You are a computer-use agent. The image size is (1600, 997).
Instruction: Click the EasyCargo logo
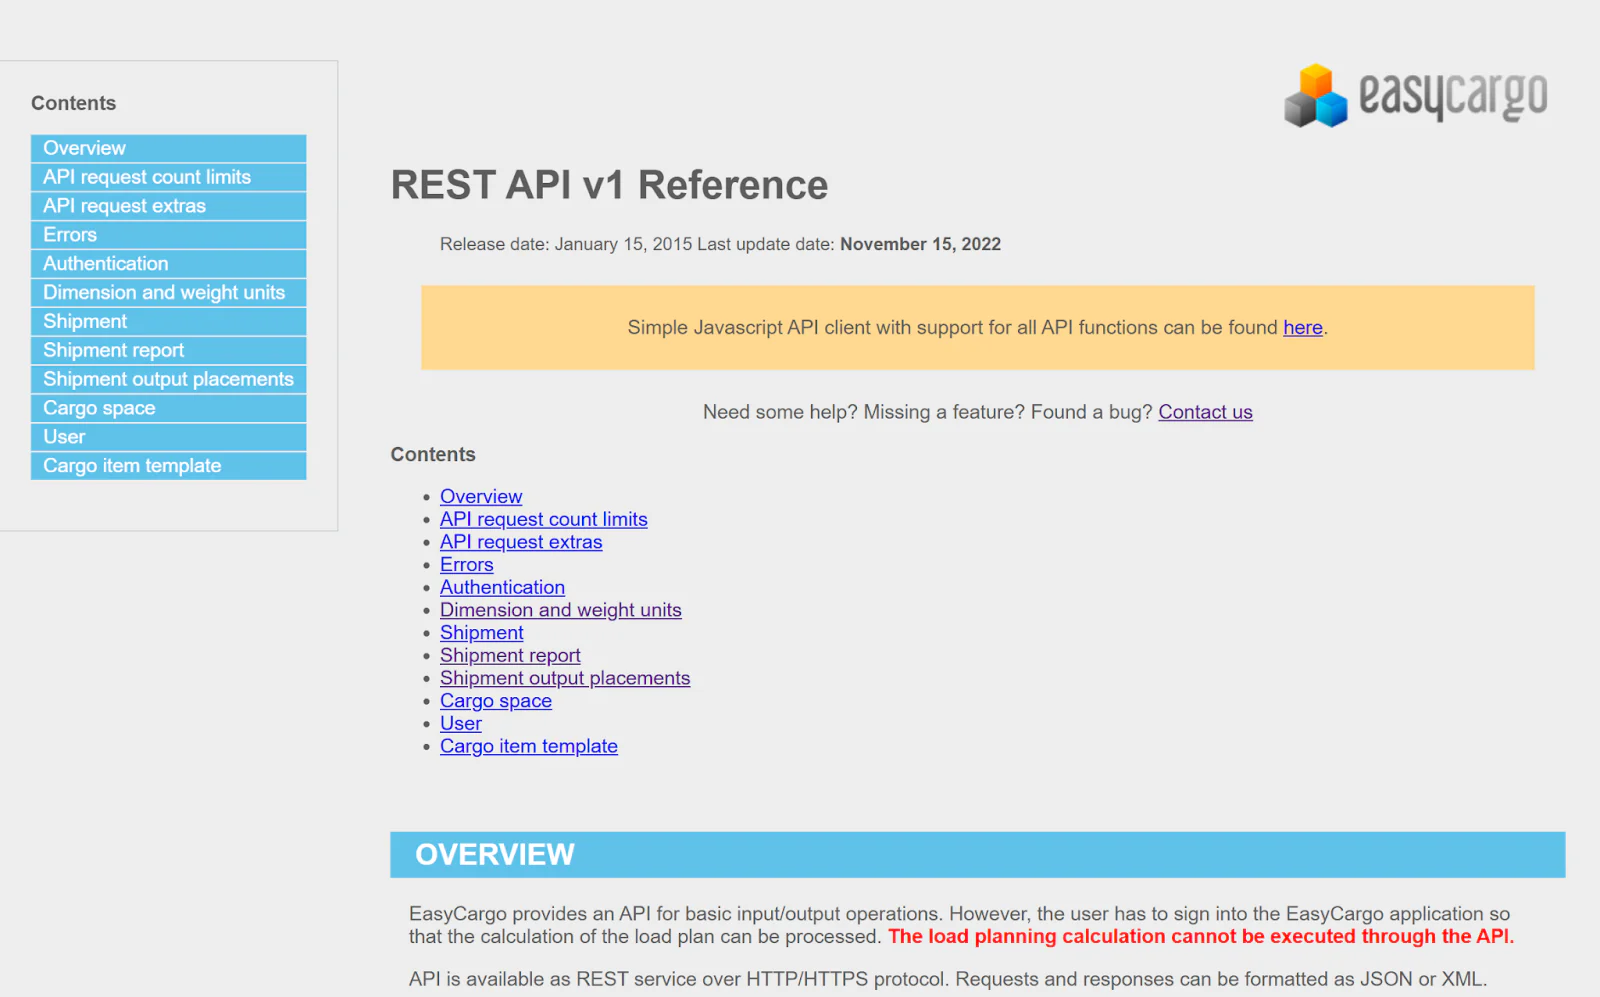coord(1415,96)
